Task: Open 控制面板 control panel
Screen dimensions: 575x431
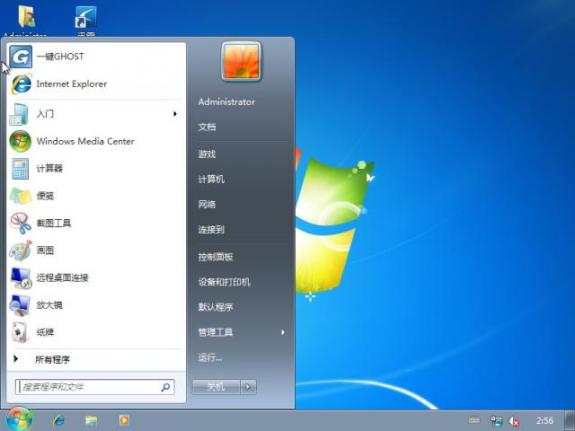Action: pyautogui.click(x=215, y=257)
